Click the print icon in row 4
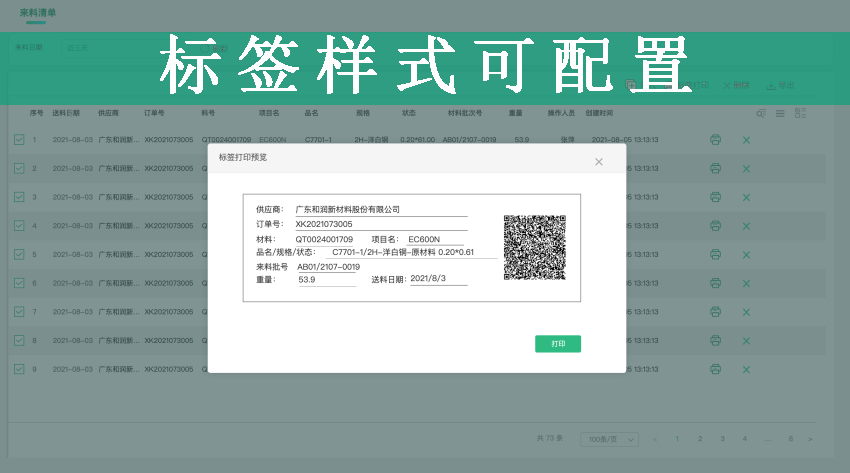 pyautogui.click(x=715, y=225)
